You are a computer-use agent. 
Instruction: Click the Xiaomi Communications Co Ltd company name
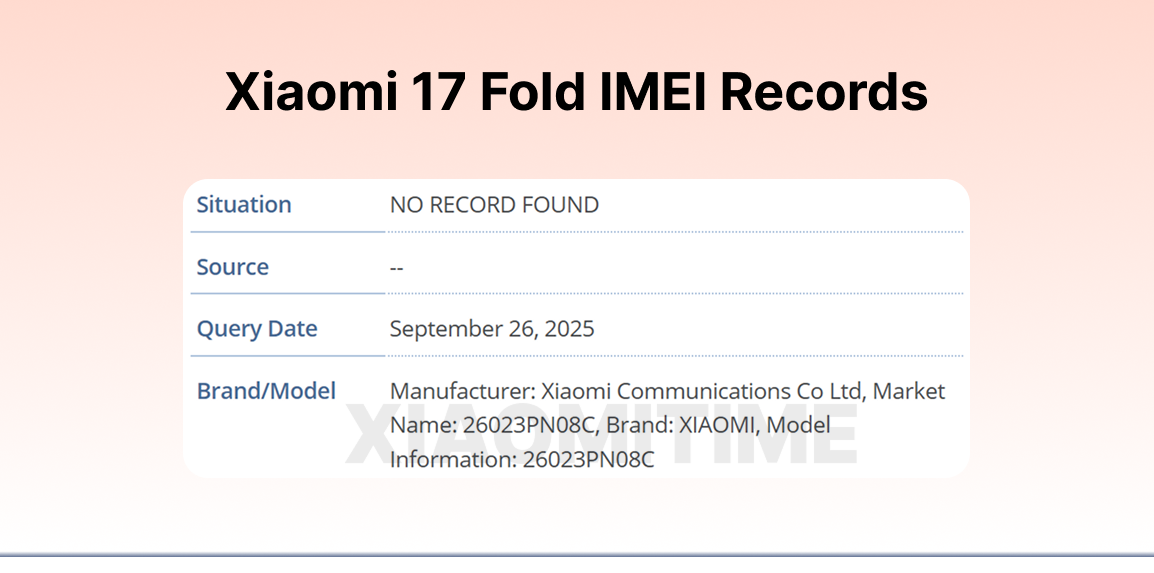pos(692,391)
